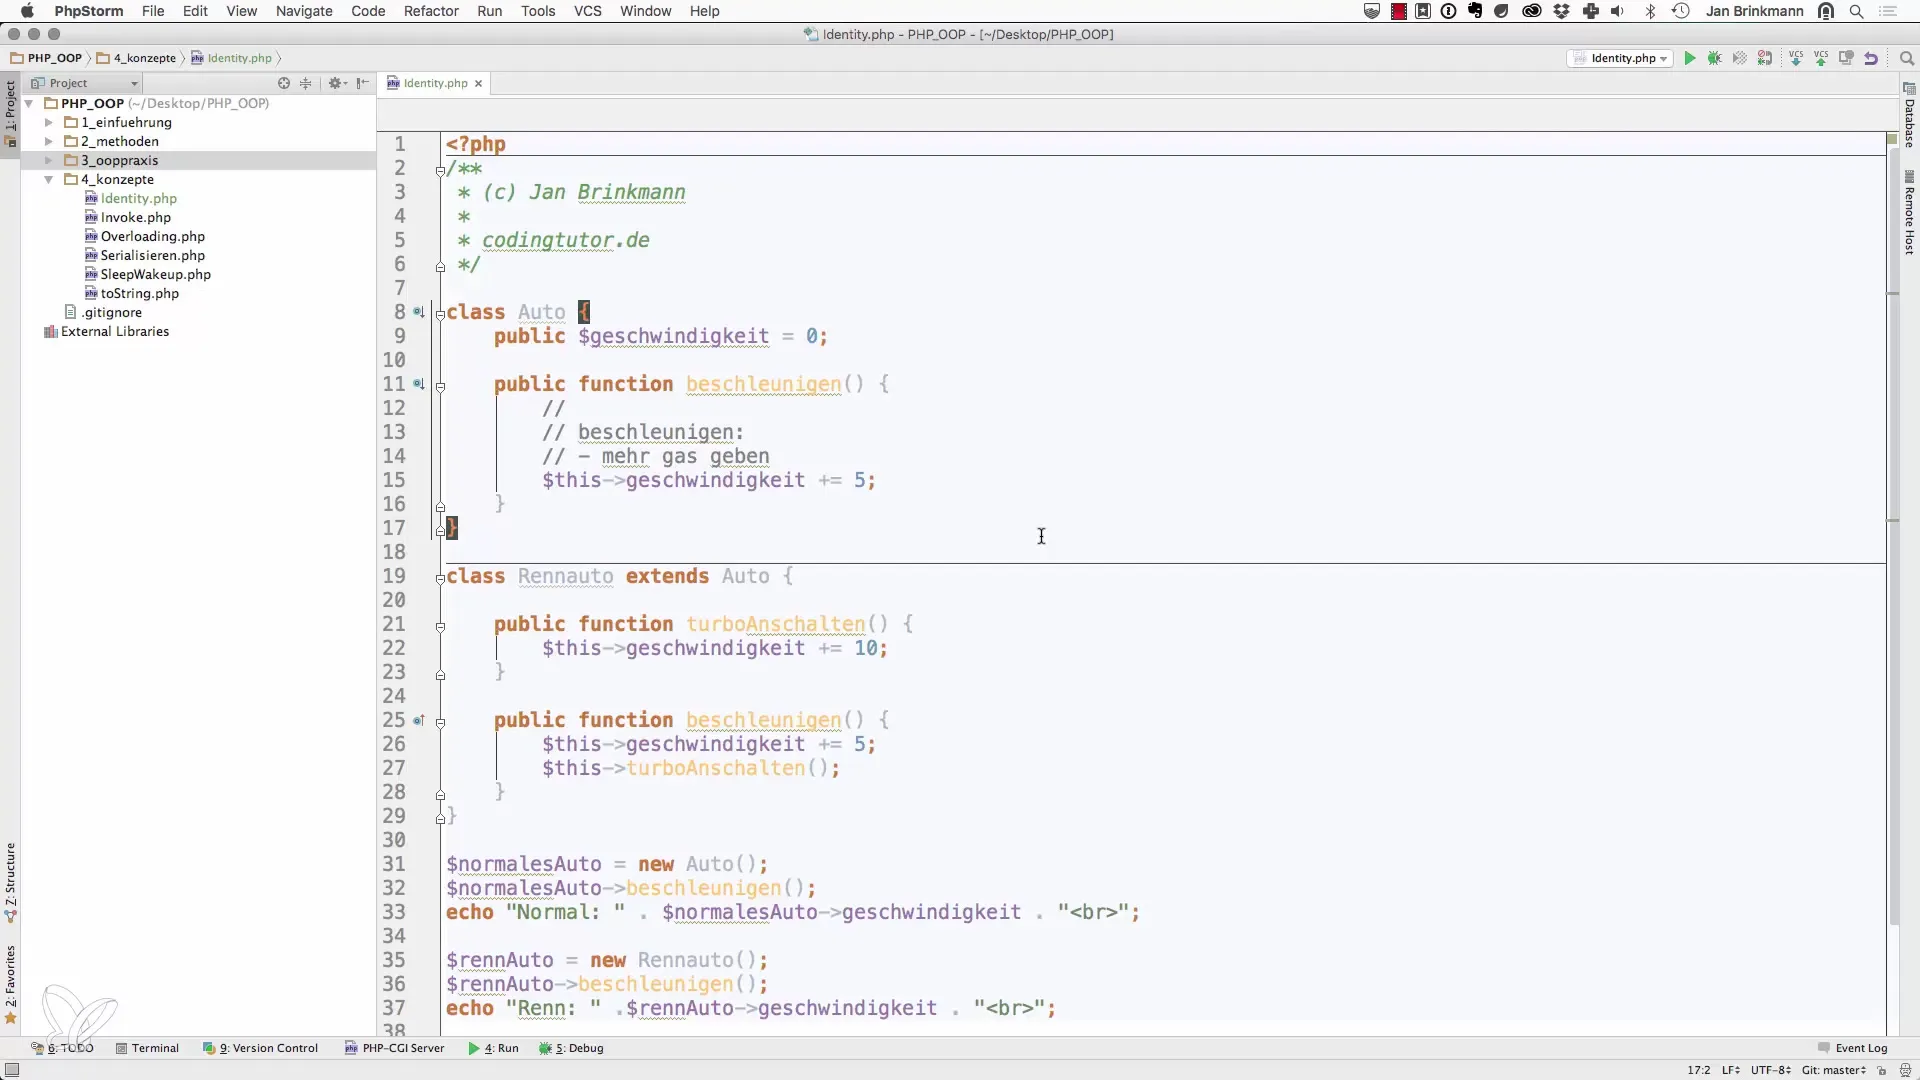Run with coverage icon in toolbar
This screenshot has width=1920, height=1080.
click(x=1740, y=58)
